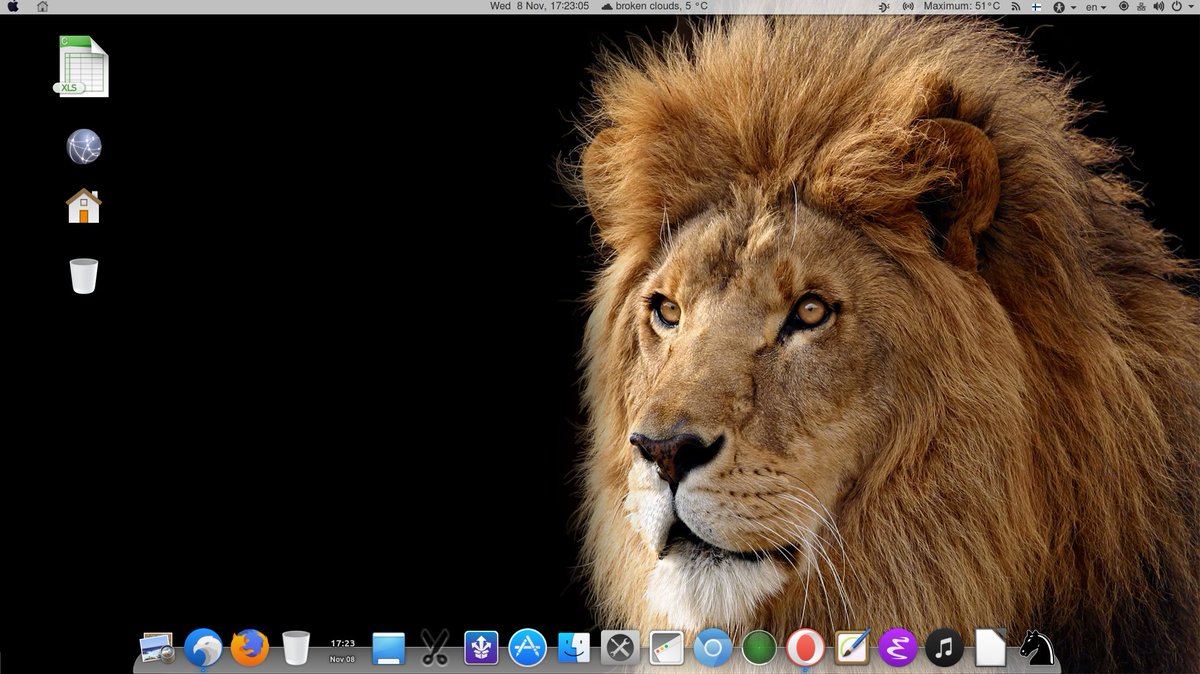The image size is (1200, 674).
Task: Open LibreOffice document icon in dock
Action: [990, 648]
